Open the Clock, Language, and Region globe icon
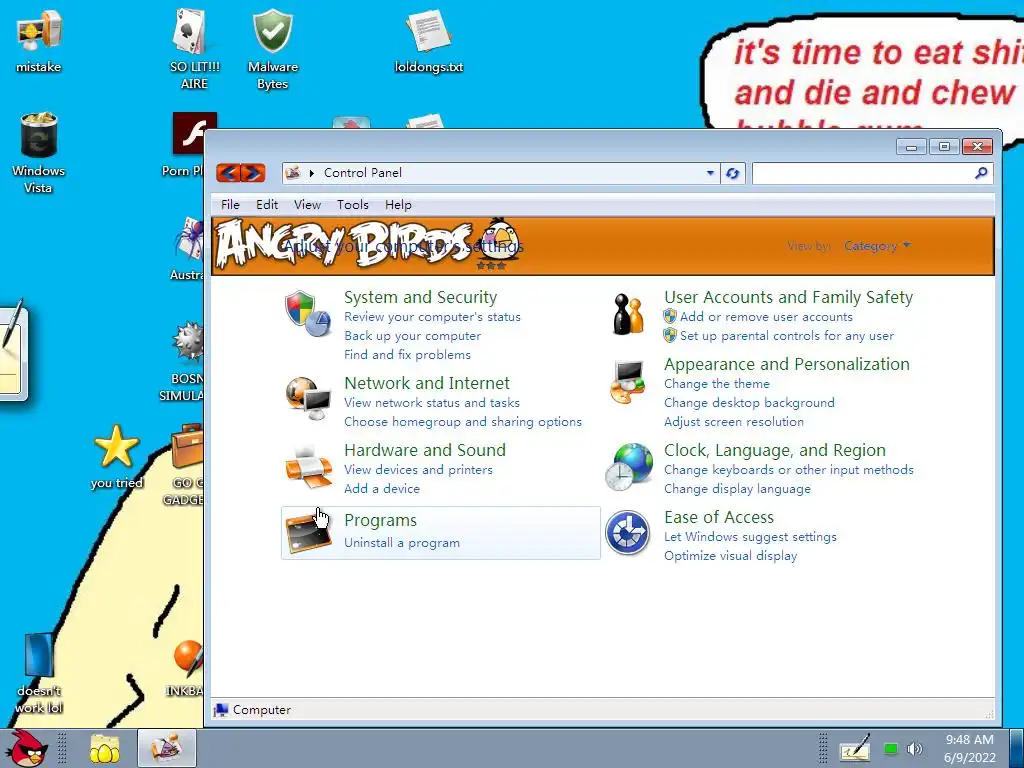The width and height of the screenshot is (1024, 768). tap(628, 467)
